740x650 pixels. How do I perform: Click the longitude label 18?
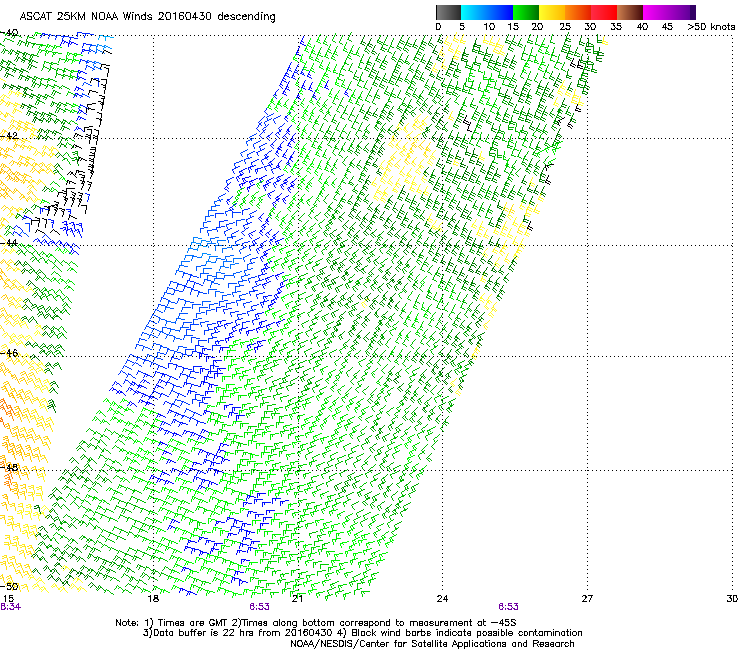coord(153,599)
